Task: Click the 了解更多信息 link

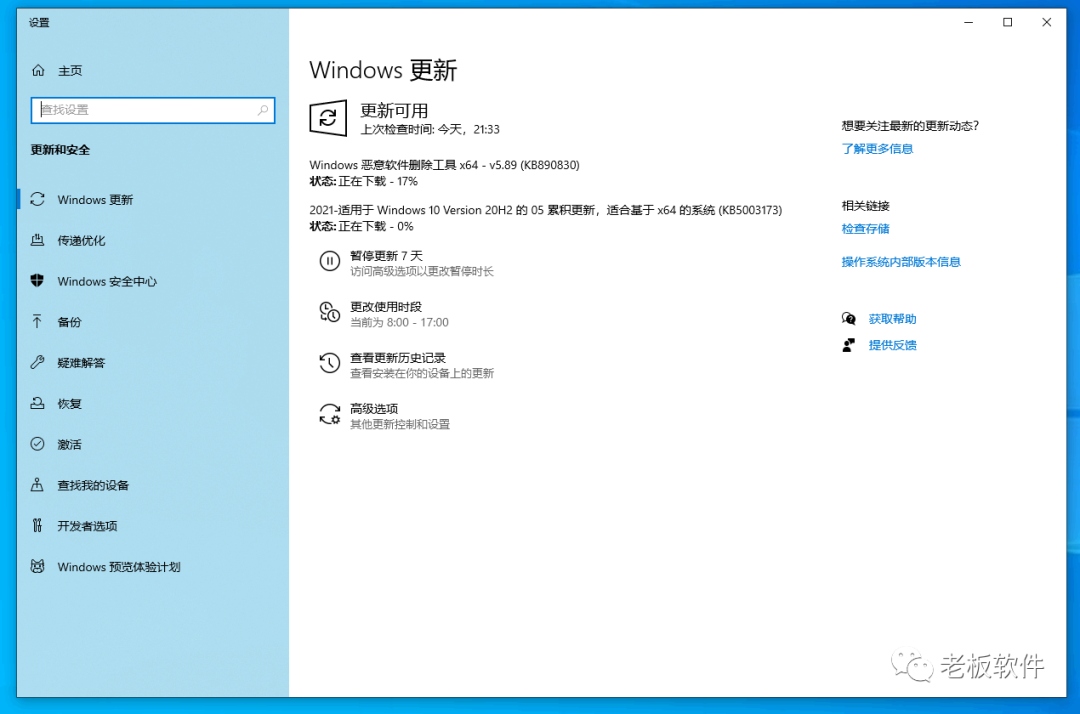Action: (x=877, y=149)
